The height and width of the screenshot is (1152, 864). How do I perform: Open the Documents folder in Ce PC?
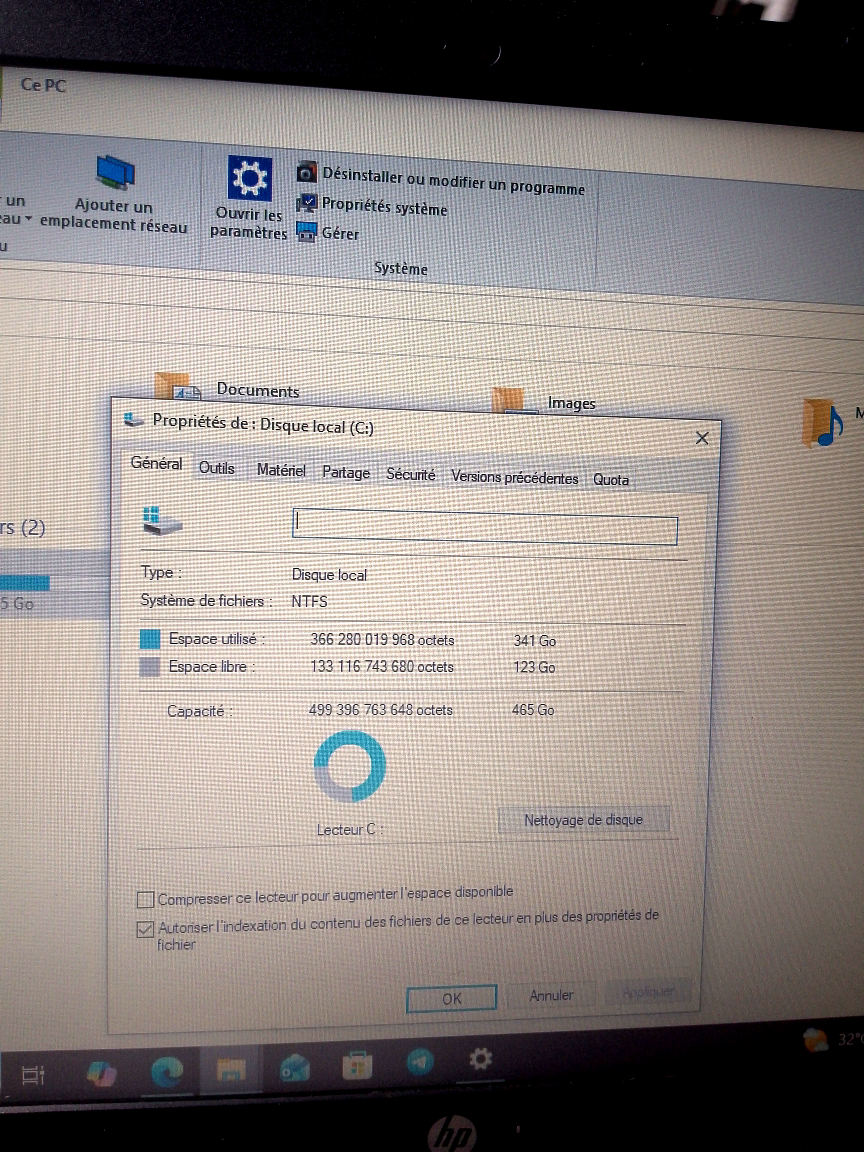(228, 387)
